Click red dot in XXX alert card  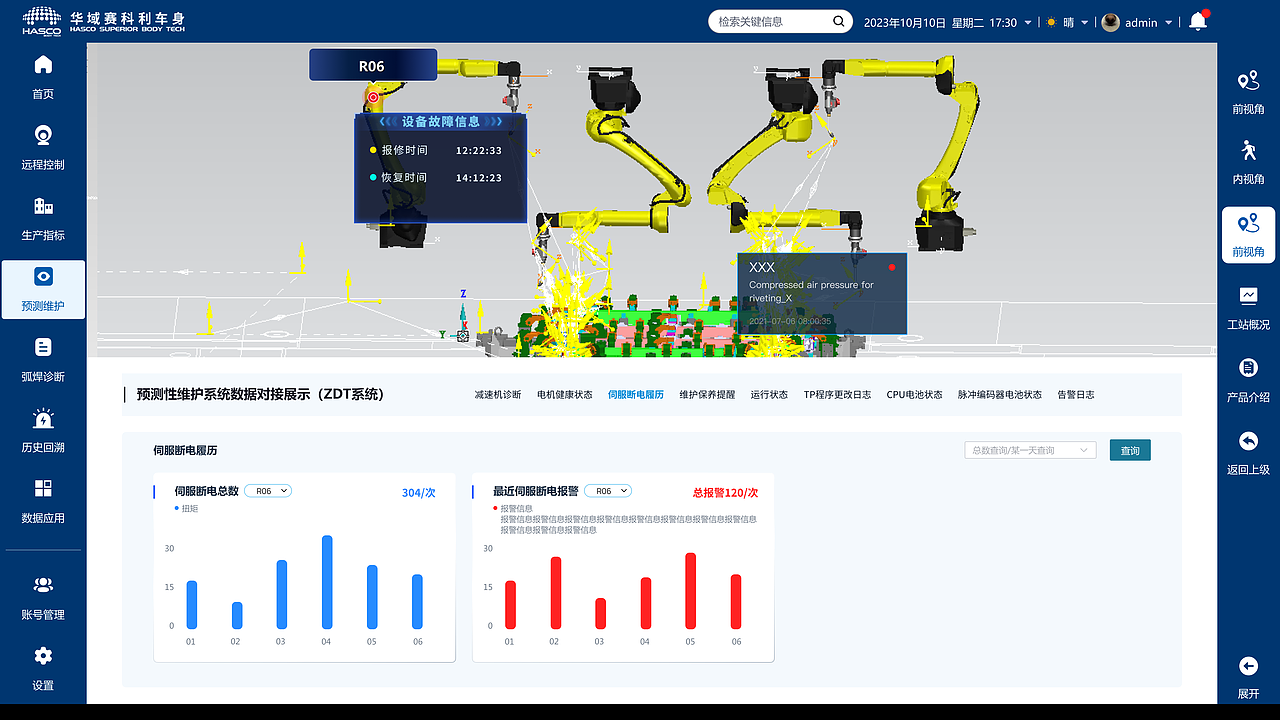pyautogui.click(x=892, y=267)
